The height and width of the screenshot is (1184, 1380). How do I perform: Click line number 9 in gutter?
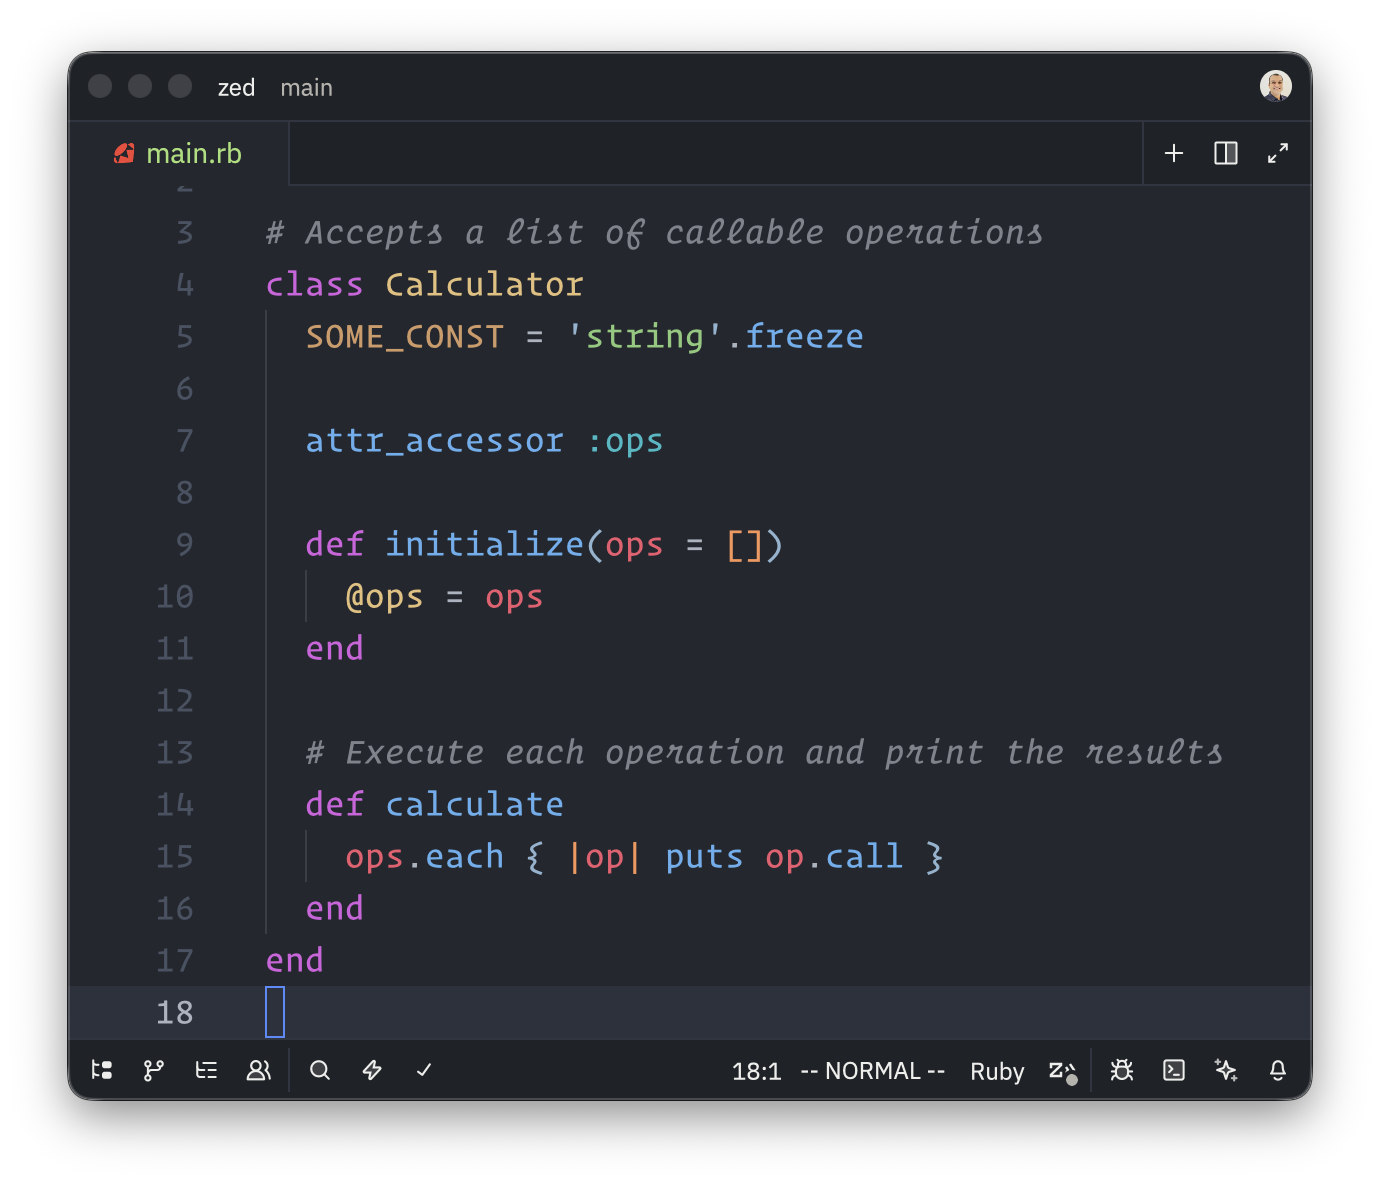(185, 544)
